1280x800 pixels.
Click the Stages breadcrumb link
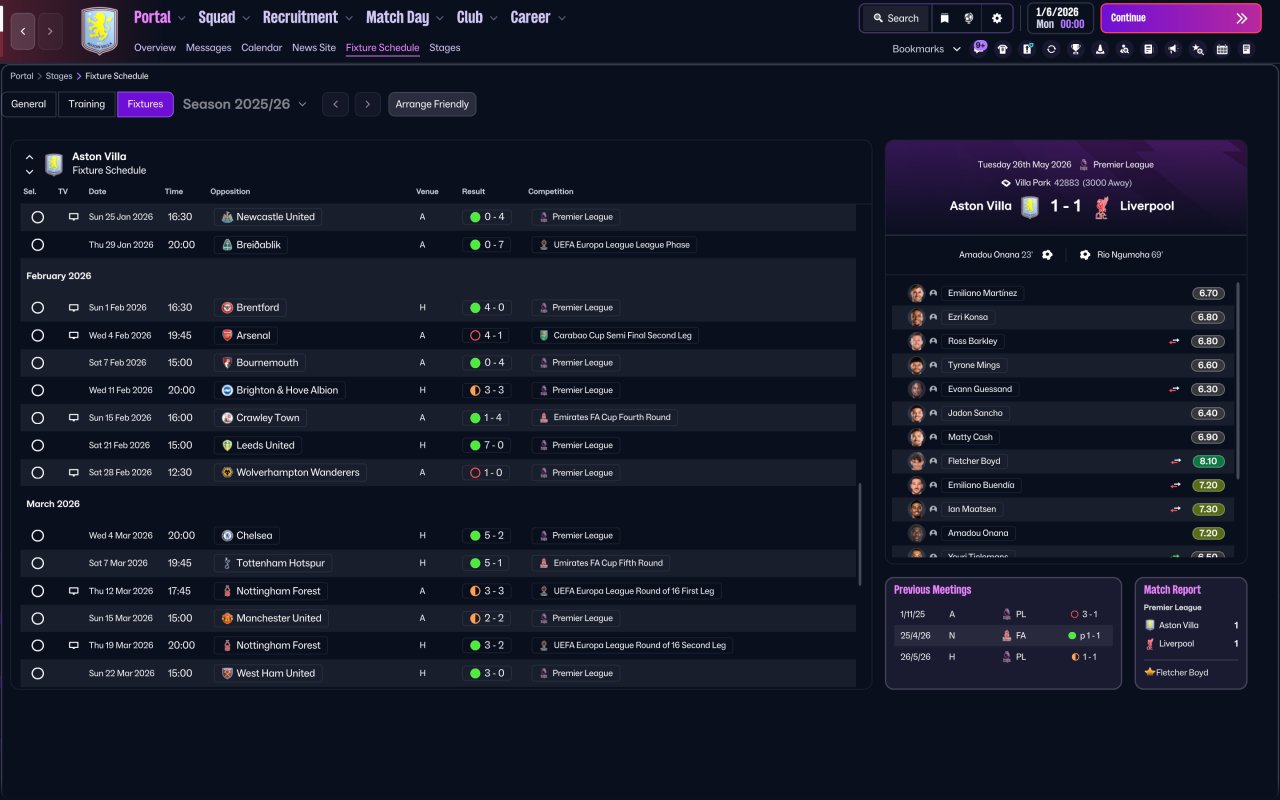pyautogui.click(x=59, y=76)
